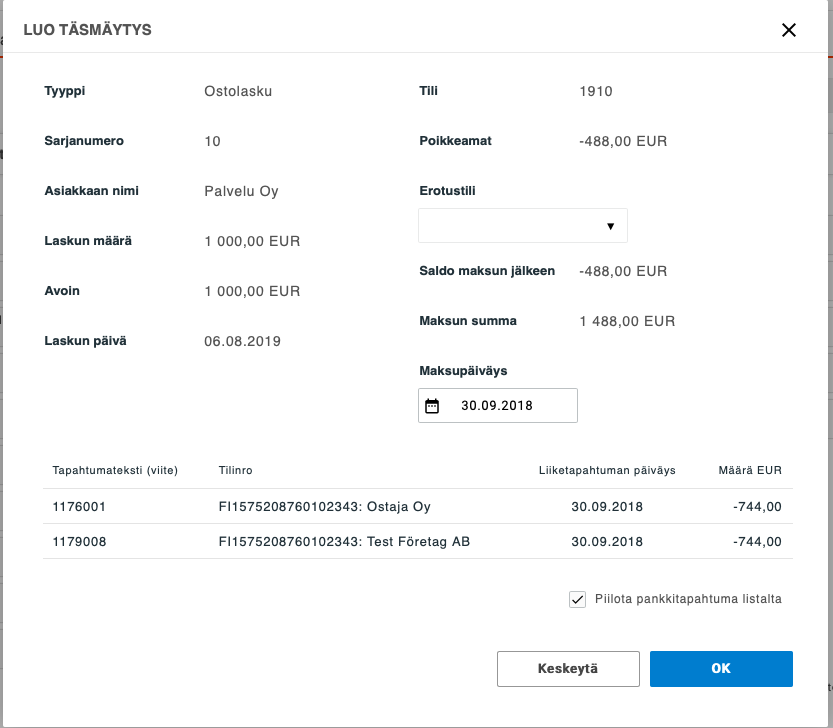Select the Ostaja Oy account cell
The width and height of the screenshot is (833, 728).
click(324, 507)
